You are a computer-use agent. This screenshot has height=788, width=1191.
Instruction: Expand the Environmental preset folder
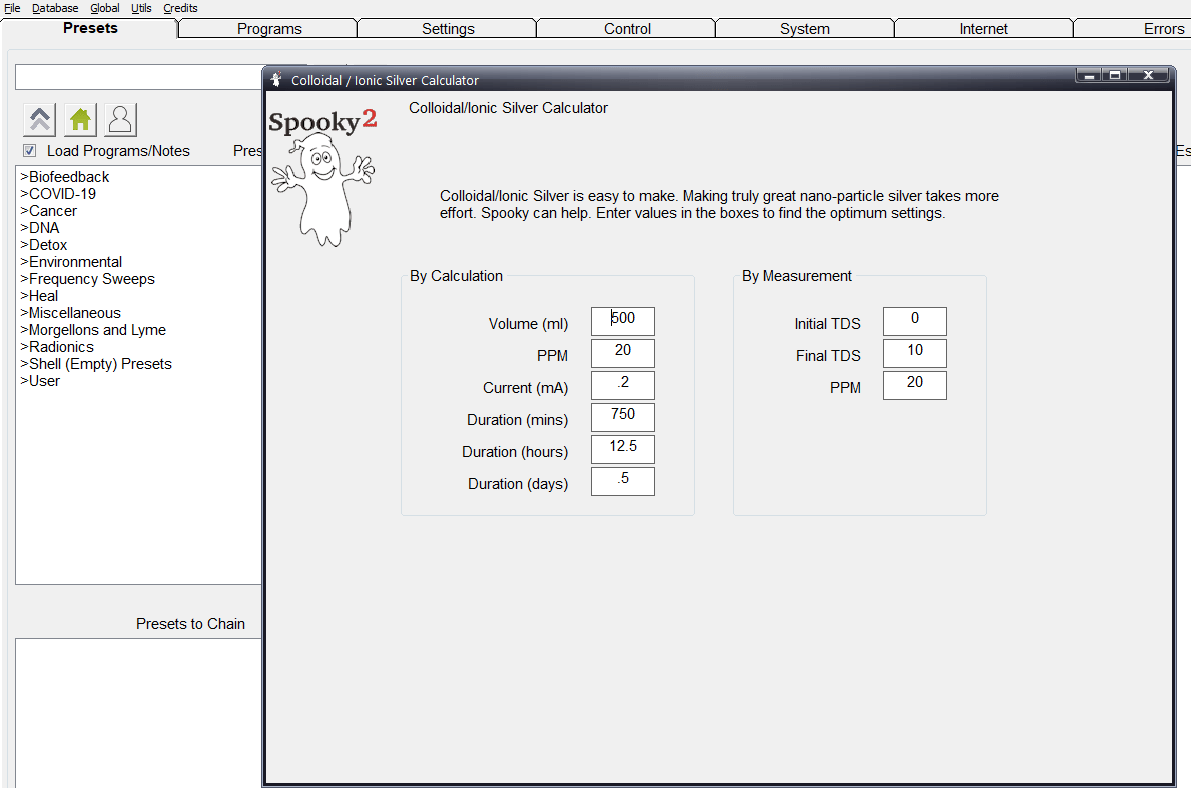pyautogui.click(x=71, y=262)
